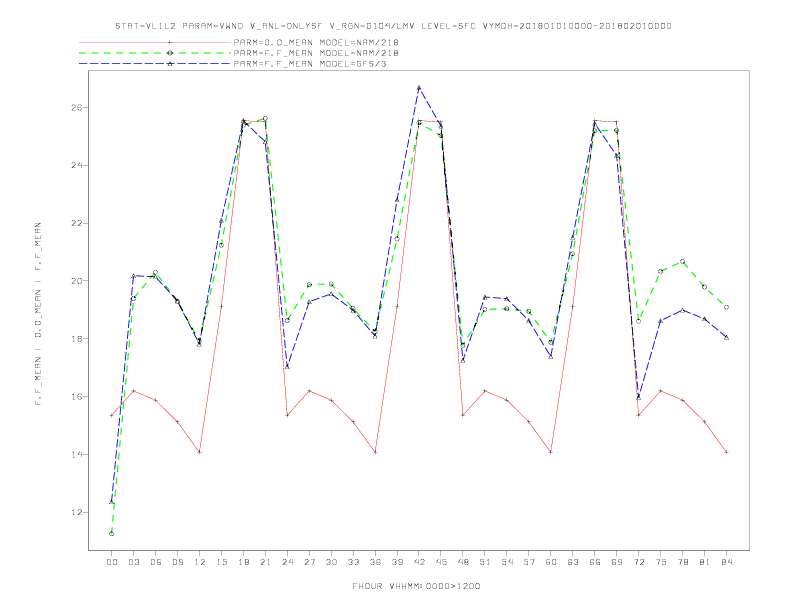Click x-axis tick label 42
This screenshot has width=792, height=612.
[x=419, y=562]
